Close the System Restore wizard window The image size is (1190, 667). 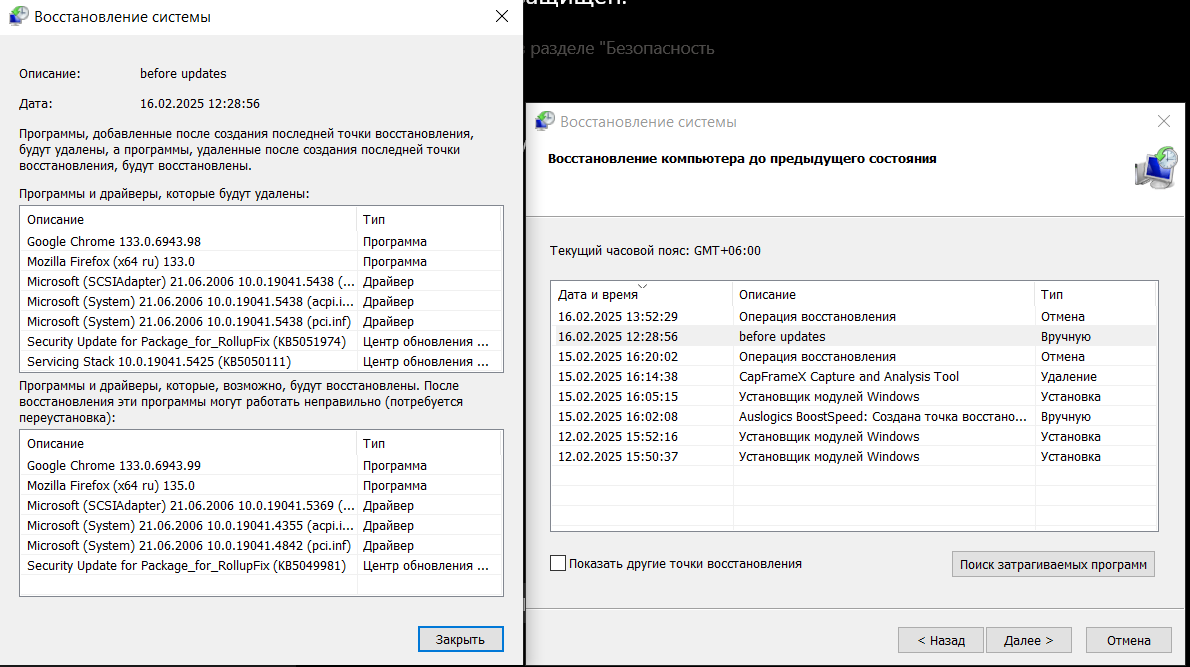click(1163, 121)
